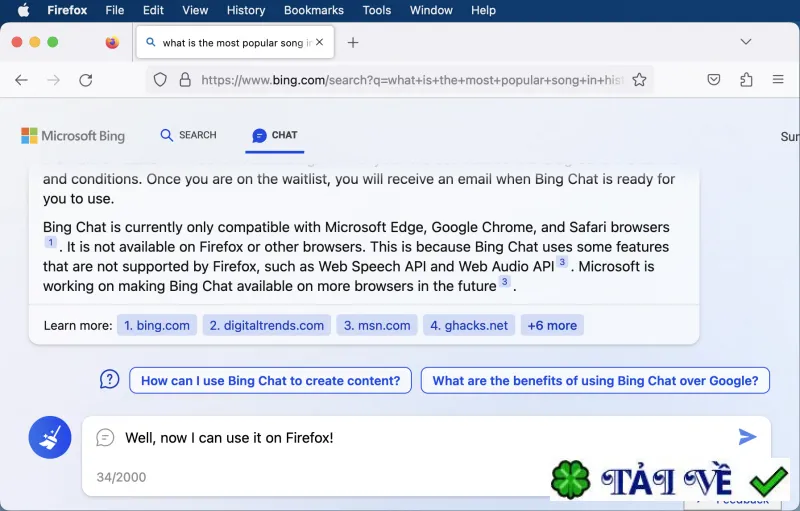Click the '34/2000' character counter

coord(121,477)
